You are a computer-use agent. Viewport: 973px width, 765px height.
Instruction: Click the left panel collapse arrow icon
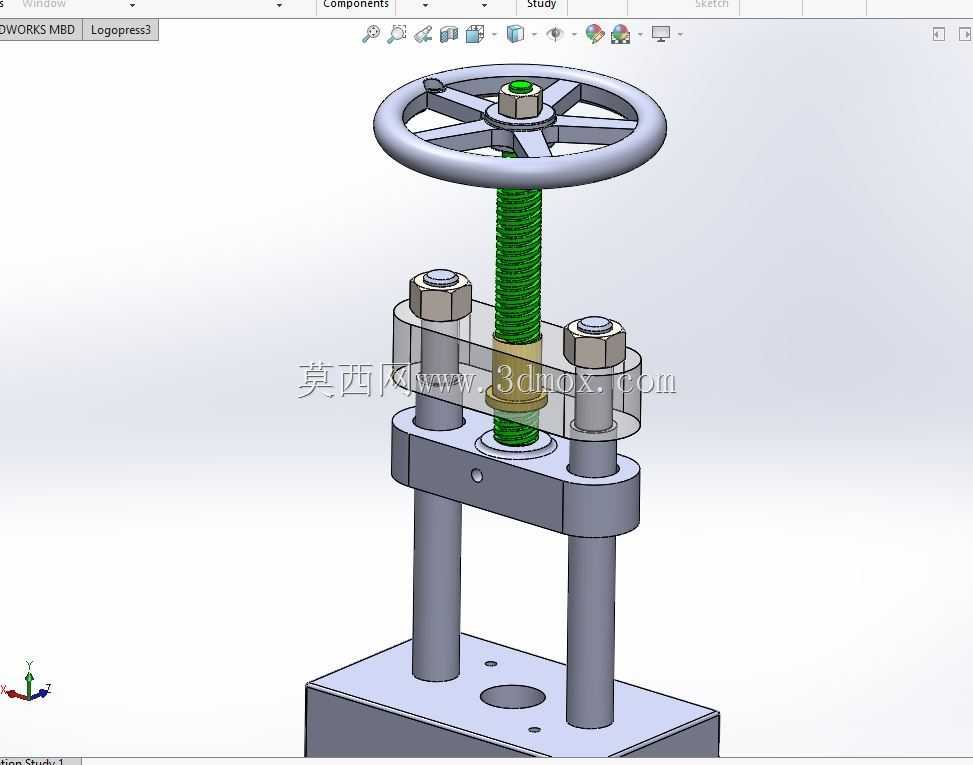pyautogui.click(x=938, y=34)
